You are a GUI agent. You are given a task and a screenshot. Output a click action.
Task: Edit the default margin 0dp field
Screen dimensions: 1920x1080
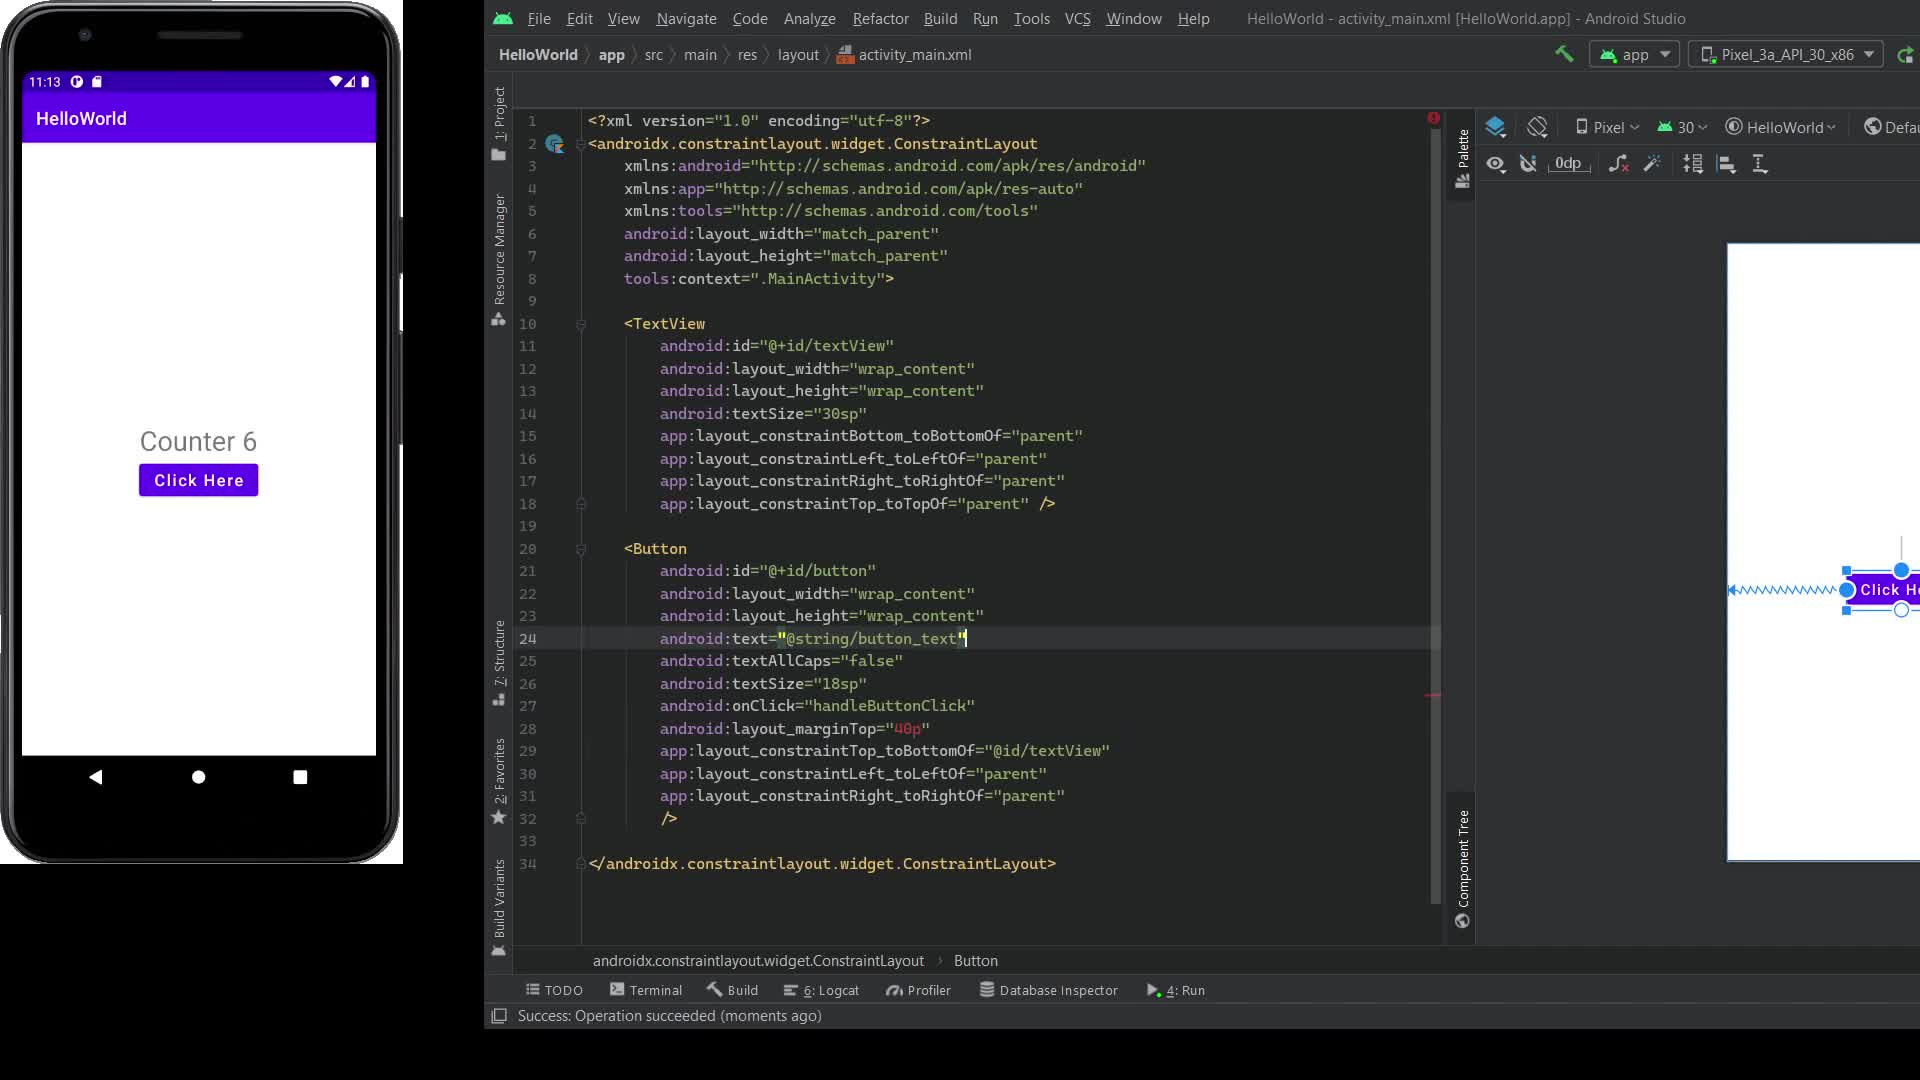tap(1568, 163)
